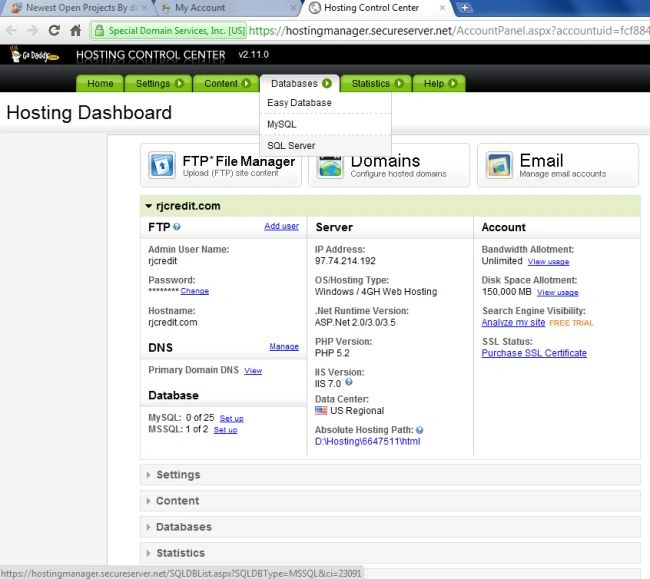Click the rjcredit admin user name value
The height and width of the screenshot is (579, 650).
(162, 261)
